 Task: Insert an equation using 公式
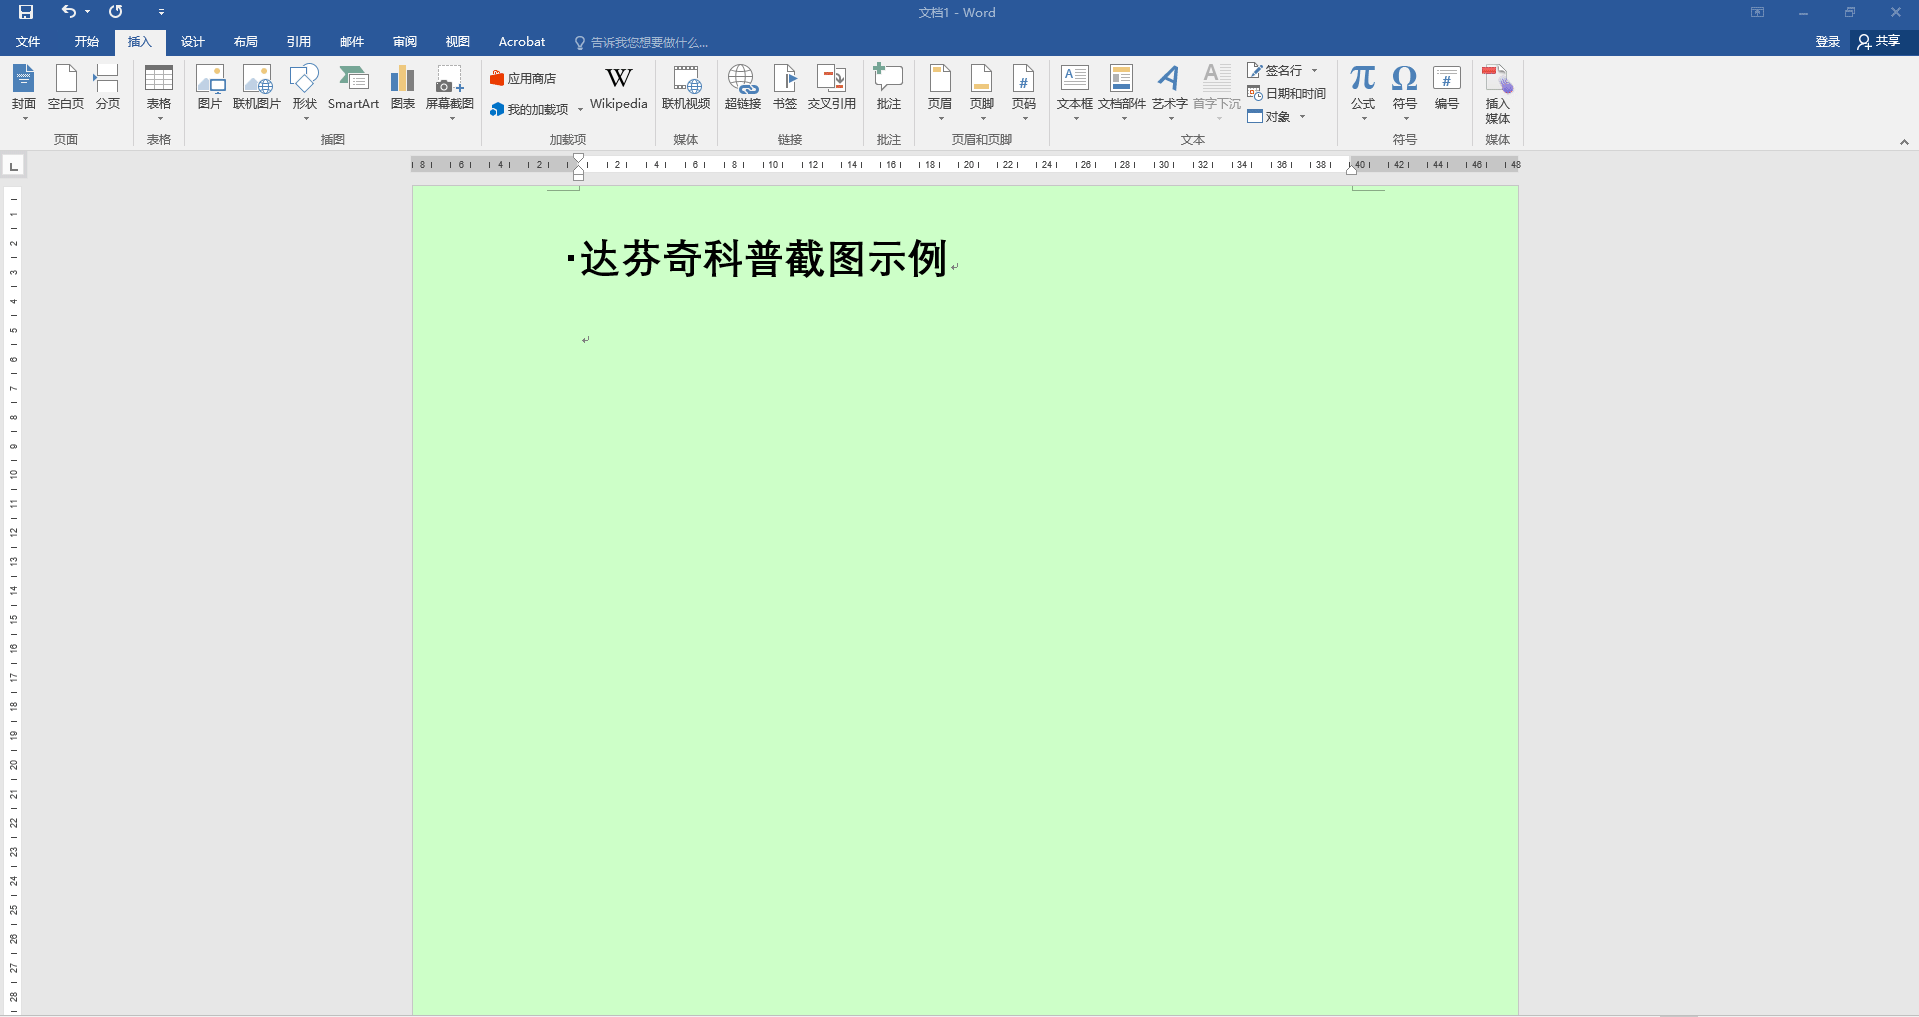[1361, 82]
